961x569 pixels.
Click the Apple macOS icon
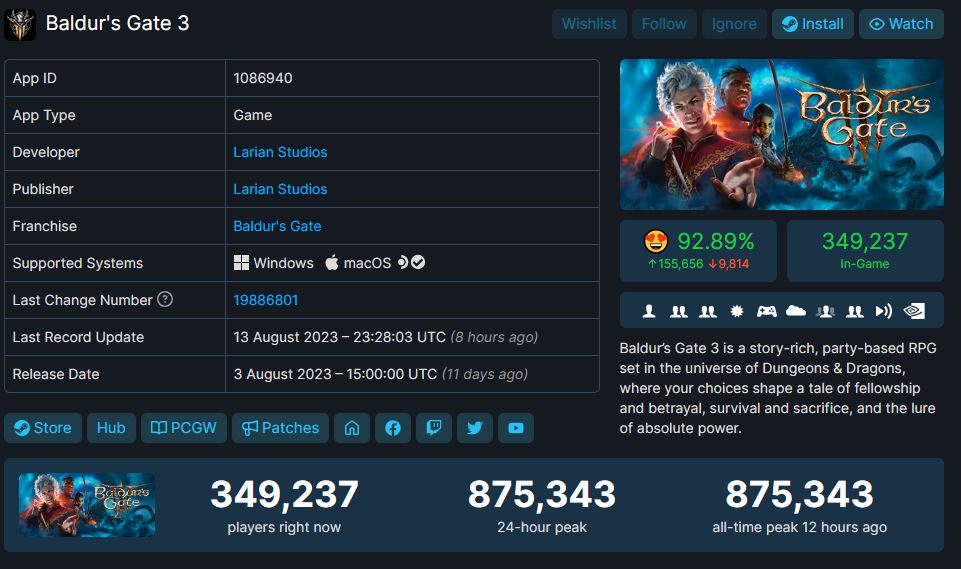coord(332,262)
